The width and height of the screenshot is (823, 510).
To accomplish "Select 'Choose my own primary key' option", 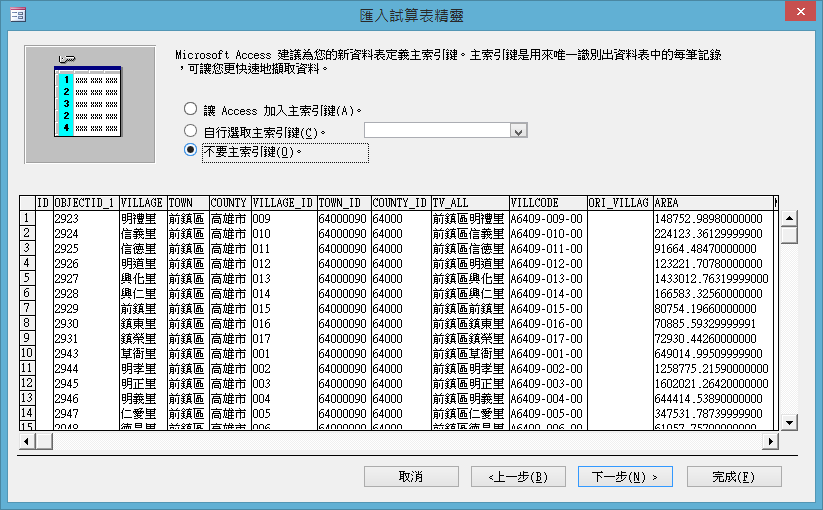I will 191,131.
